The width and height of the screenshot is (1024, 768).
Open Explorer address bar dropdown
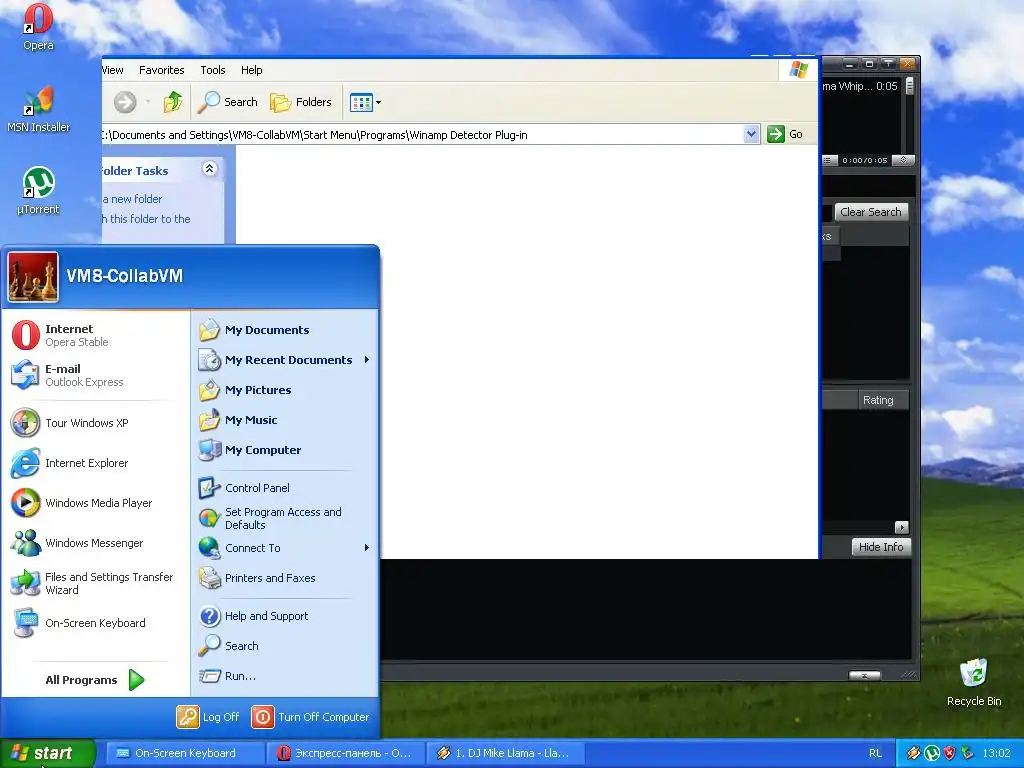(x=751, y=135)
